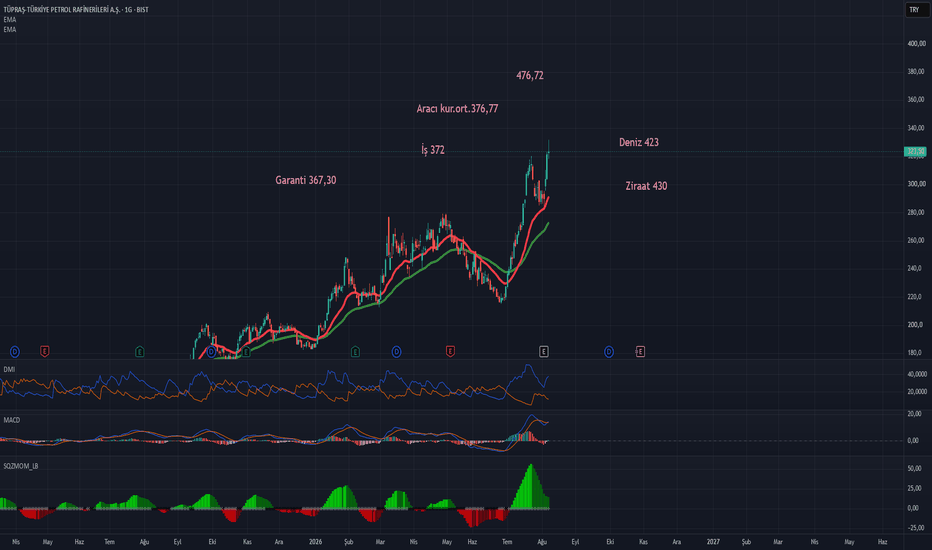Click the 50,00 SQZMOM scale value
This screenshot has width=932, height=550.
coord(915,469)
